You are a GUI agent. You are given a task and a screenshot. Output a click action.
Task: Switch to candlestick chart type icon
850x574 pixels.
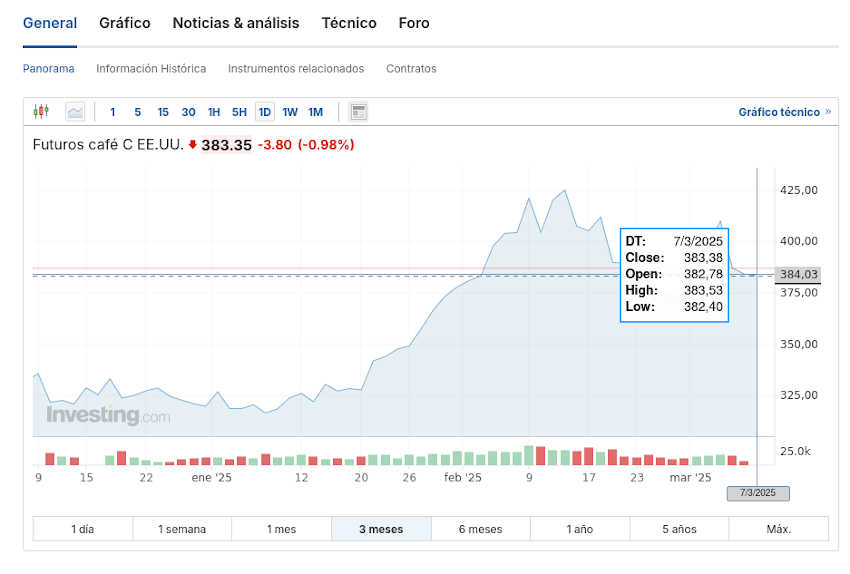(x=41, y=112)
